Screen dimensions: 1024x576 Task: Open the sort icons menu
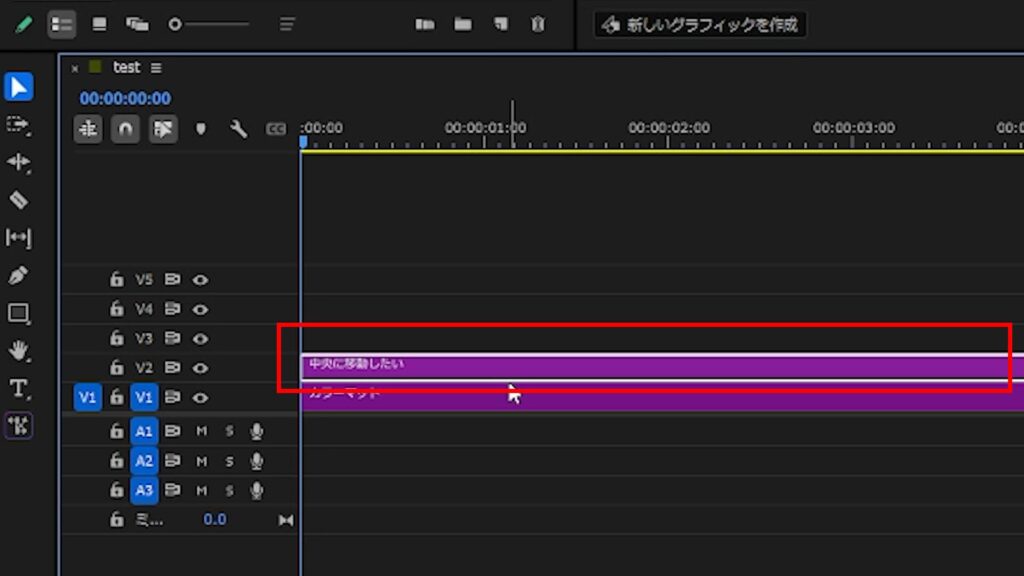coord(287,25)
